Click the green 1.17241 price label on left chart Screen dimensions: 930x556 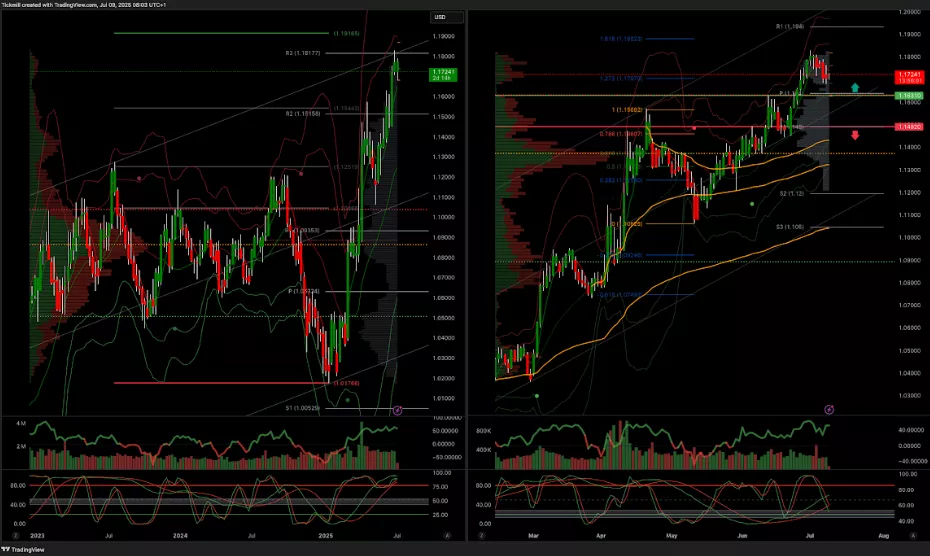pyautogui.click(x=442, y=73)
